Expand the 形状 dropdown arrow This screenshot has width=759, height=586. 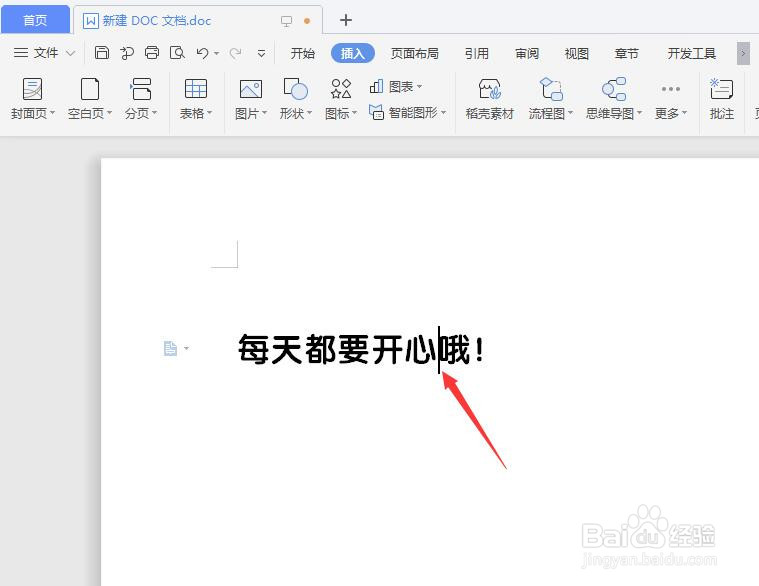pos(309,113)
